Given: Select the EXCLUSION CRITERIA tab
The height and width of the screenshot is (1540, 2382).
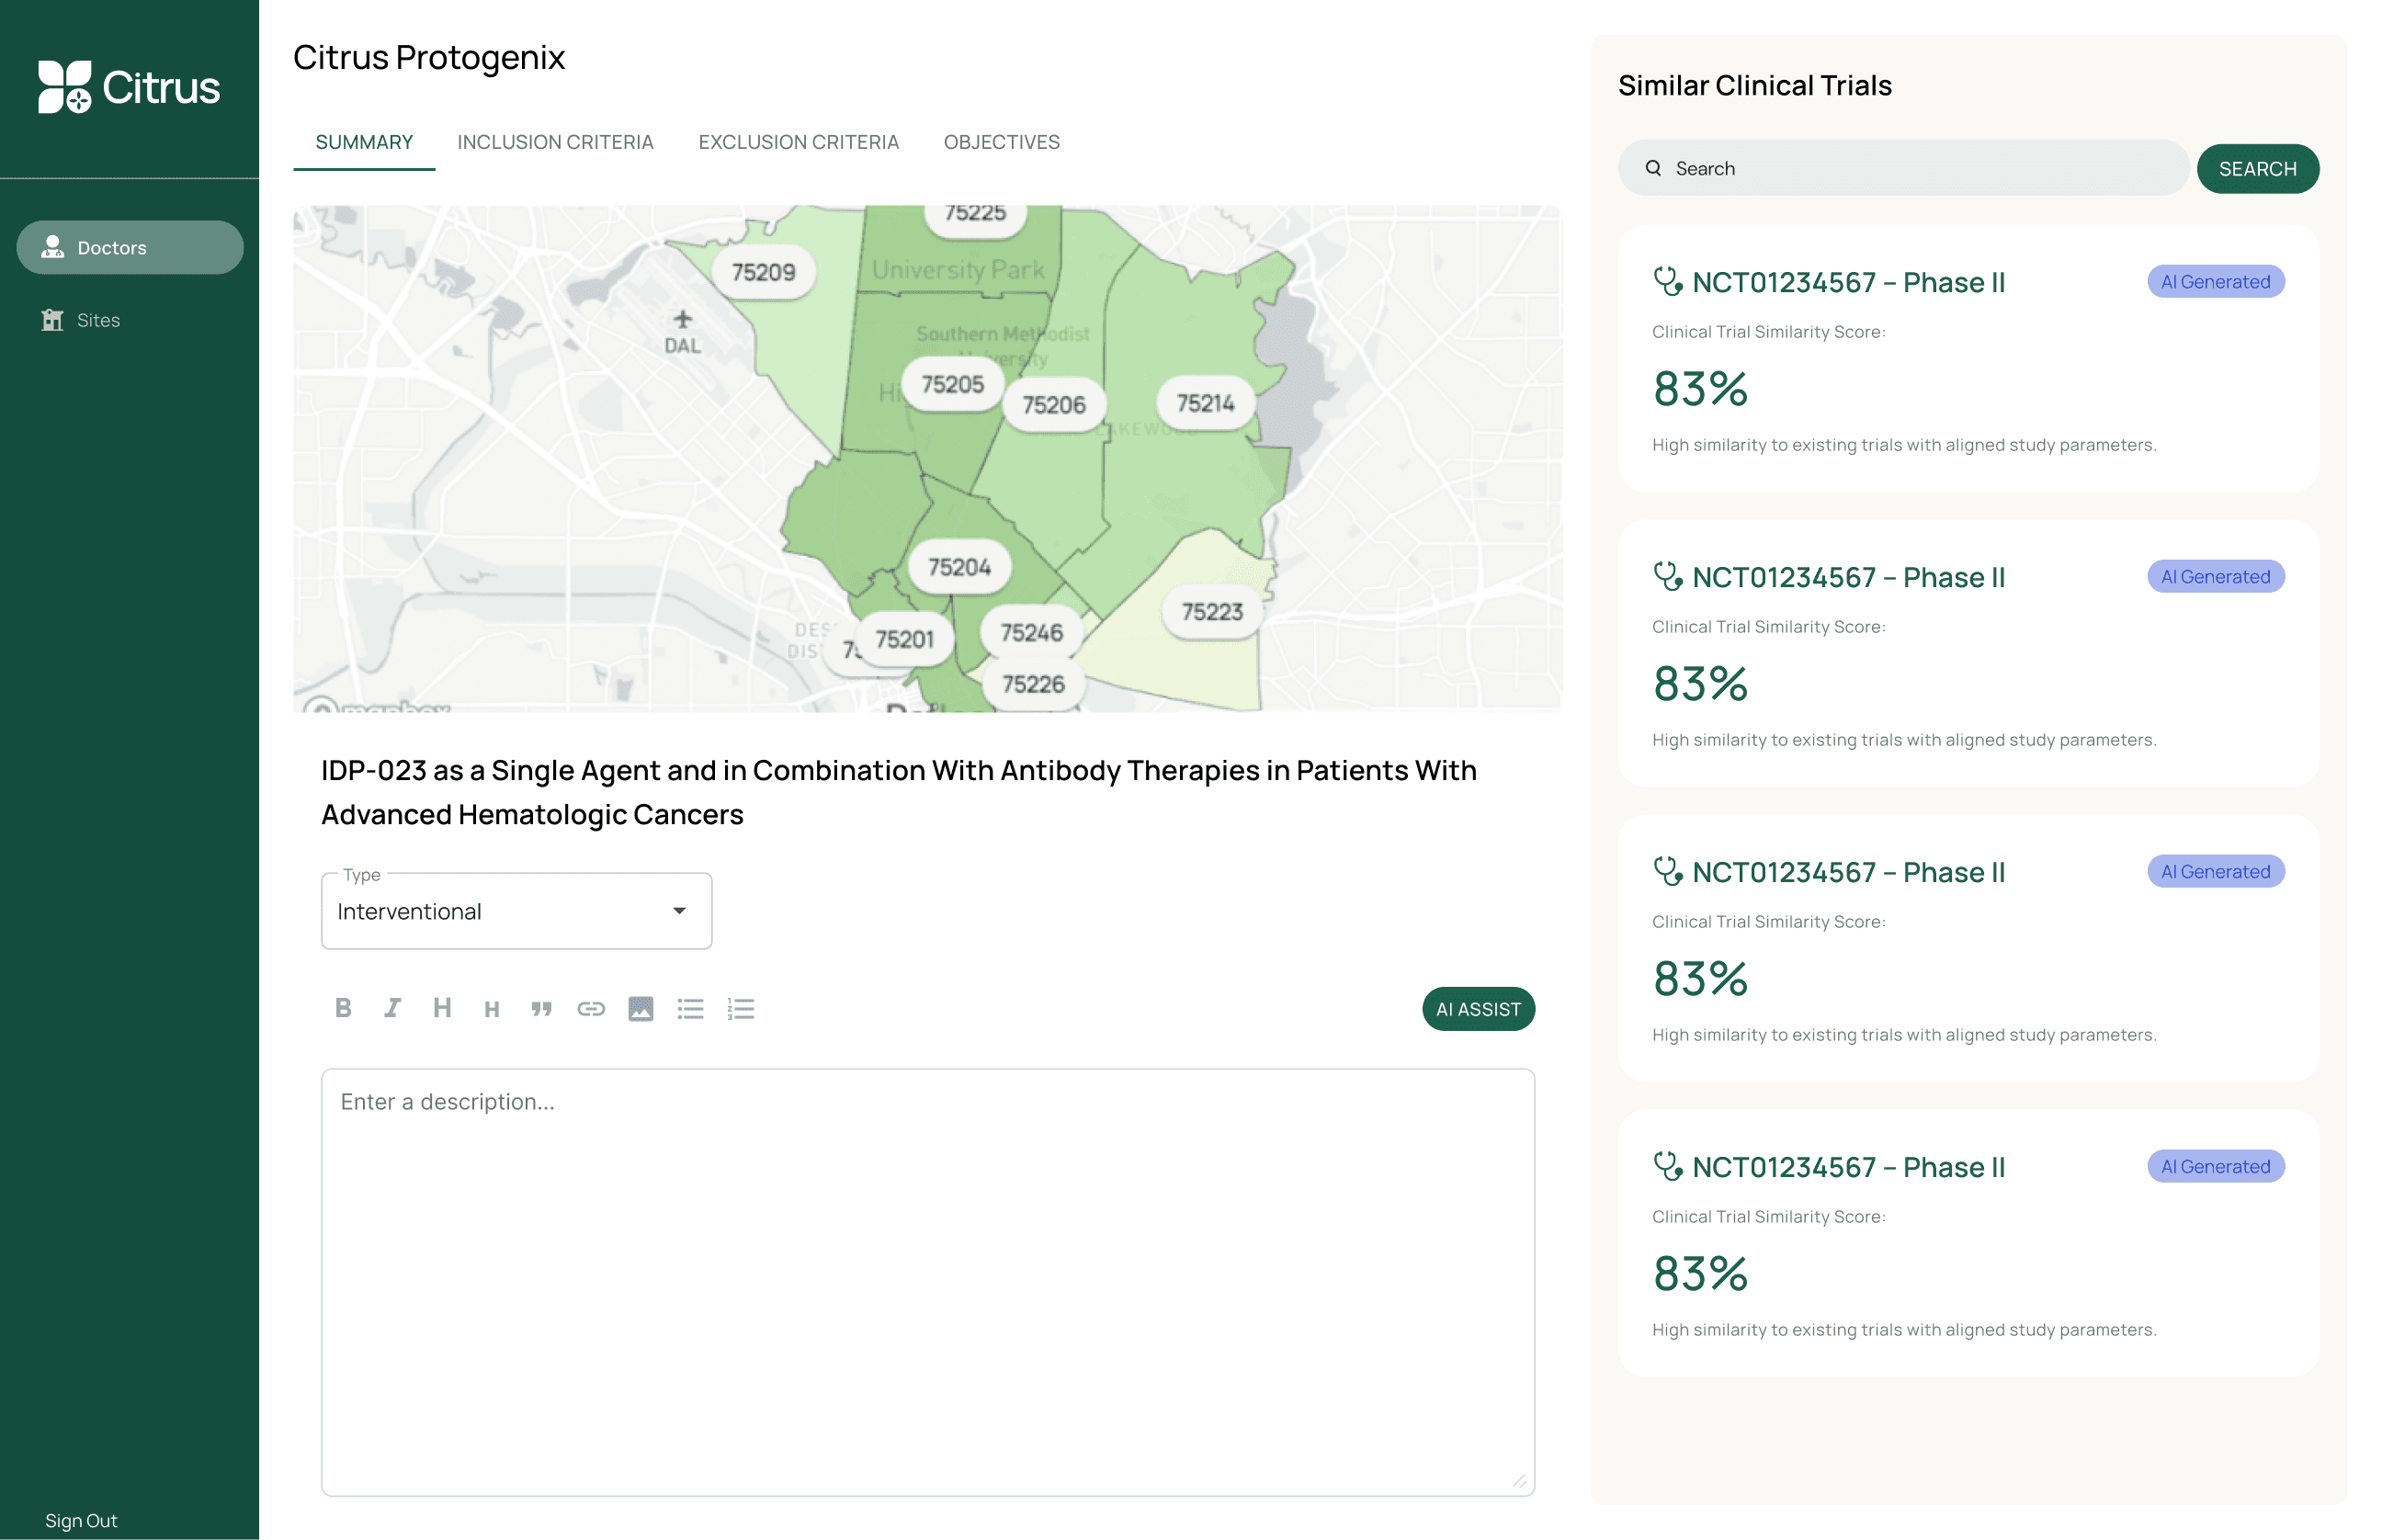Looking at the screenshot, I should point(799,142).
